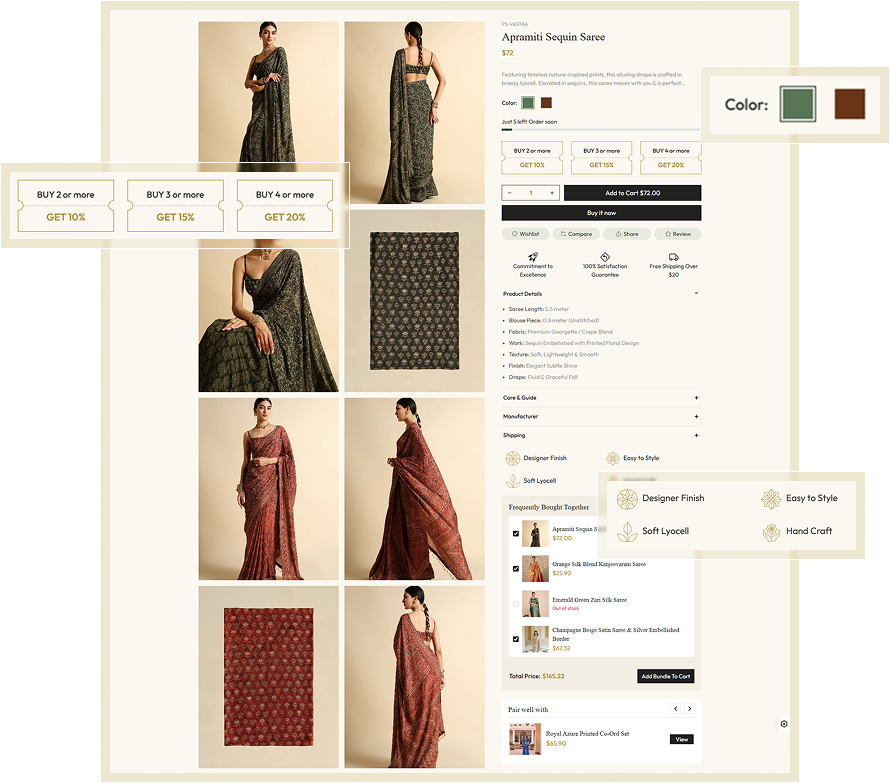
Task: Click the Hand Craft icon in the enlarged callout
Action: tap(771, 532)
